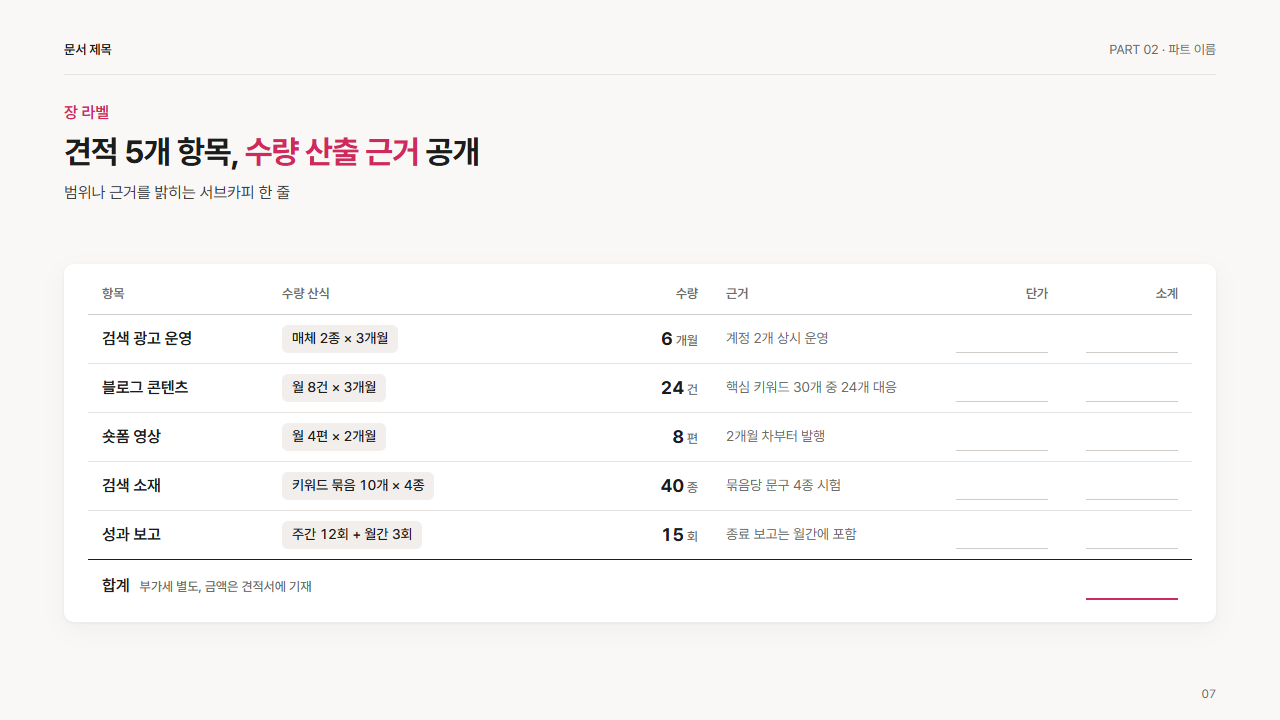Click the 소계 blank field in 블로그 콘텐츠 row
The width and height of the screenshot is (1280, 720).
point(1132,388)
